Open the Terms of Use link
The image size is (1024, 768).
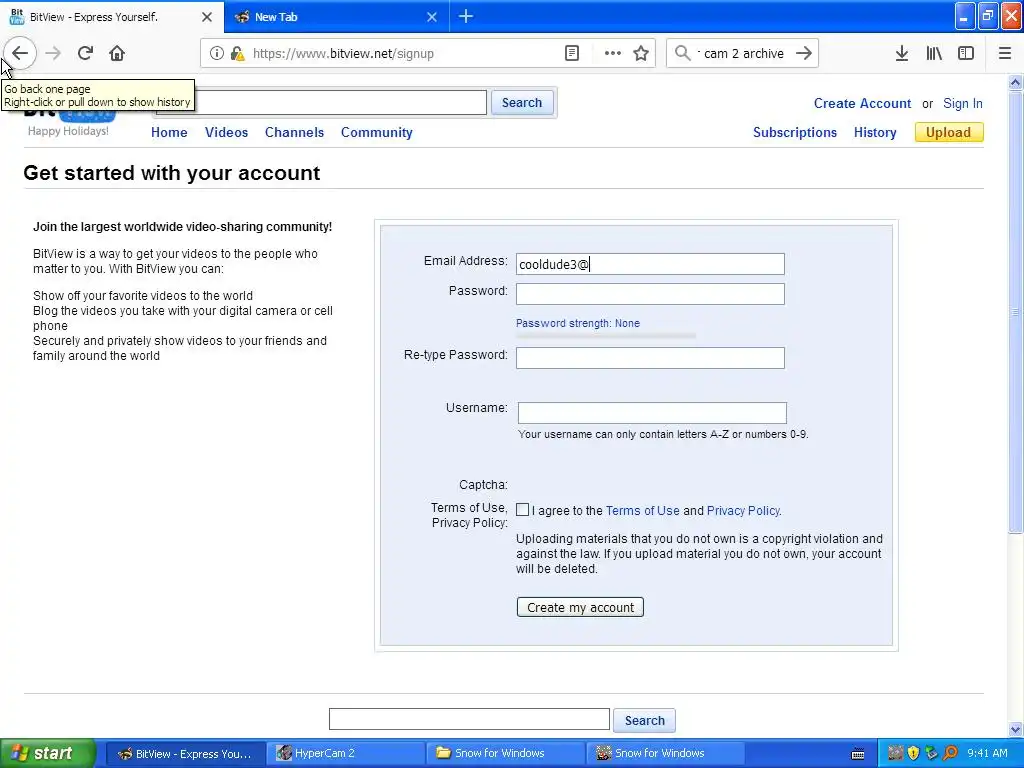tap(643, 511)
